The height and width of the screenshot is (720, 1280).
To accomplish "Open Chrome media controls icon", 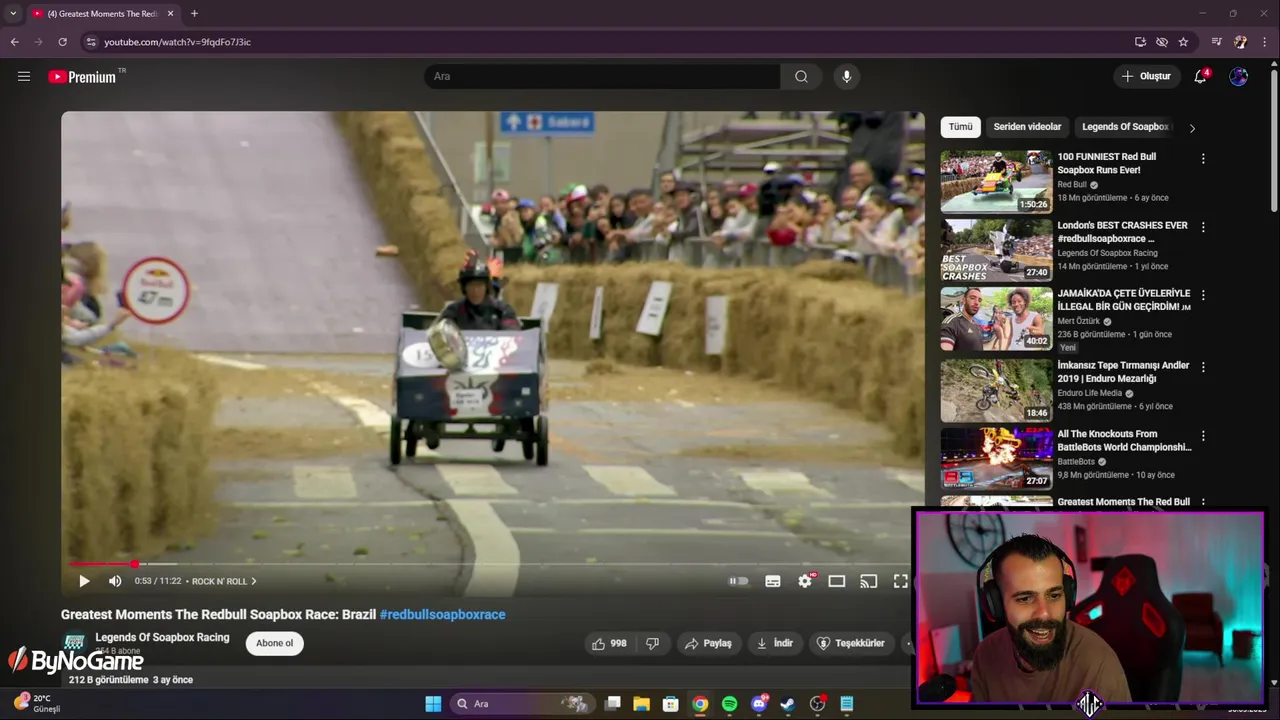I will [x=1217, y=42].
